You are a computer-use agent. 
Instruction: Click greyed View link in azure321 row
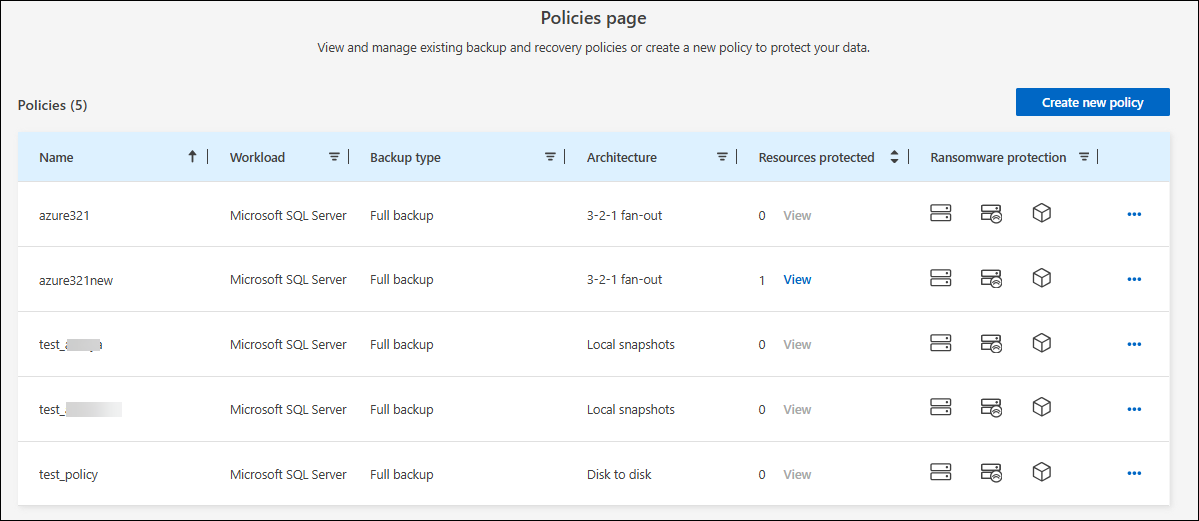point(797,215)
